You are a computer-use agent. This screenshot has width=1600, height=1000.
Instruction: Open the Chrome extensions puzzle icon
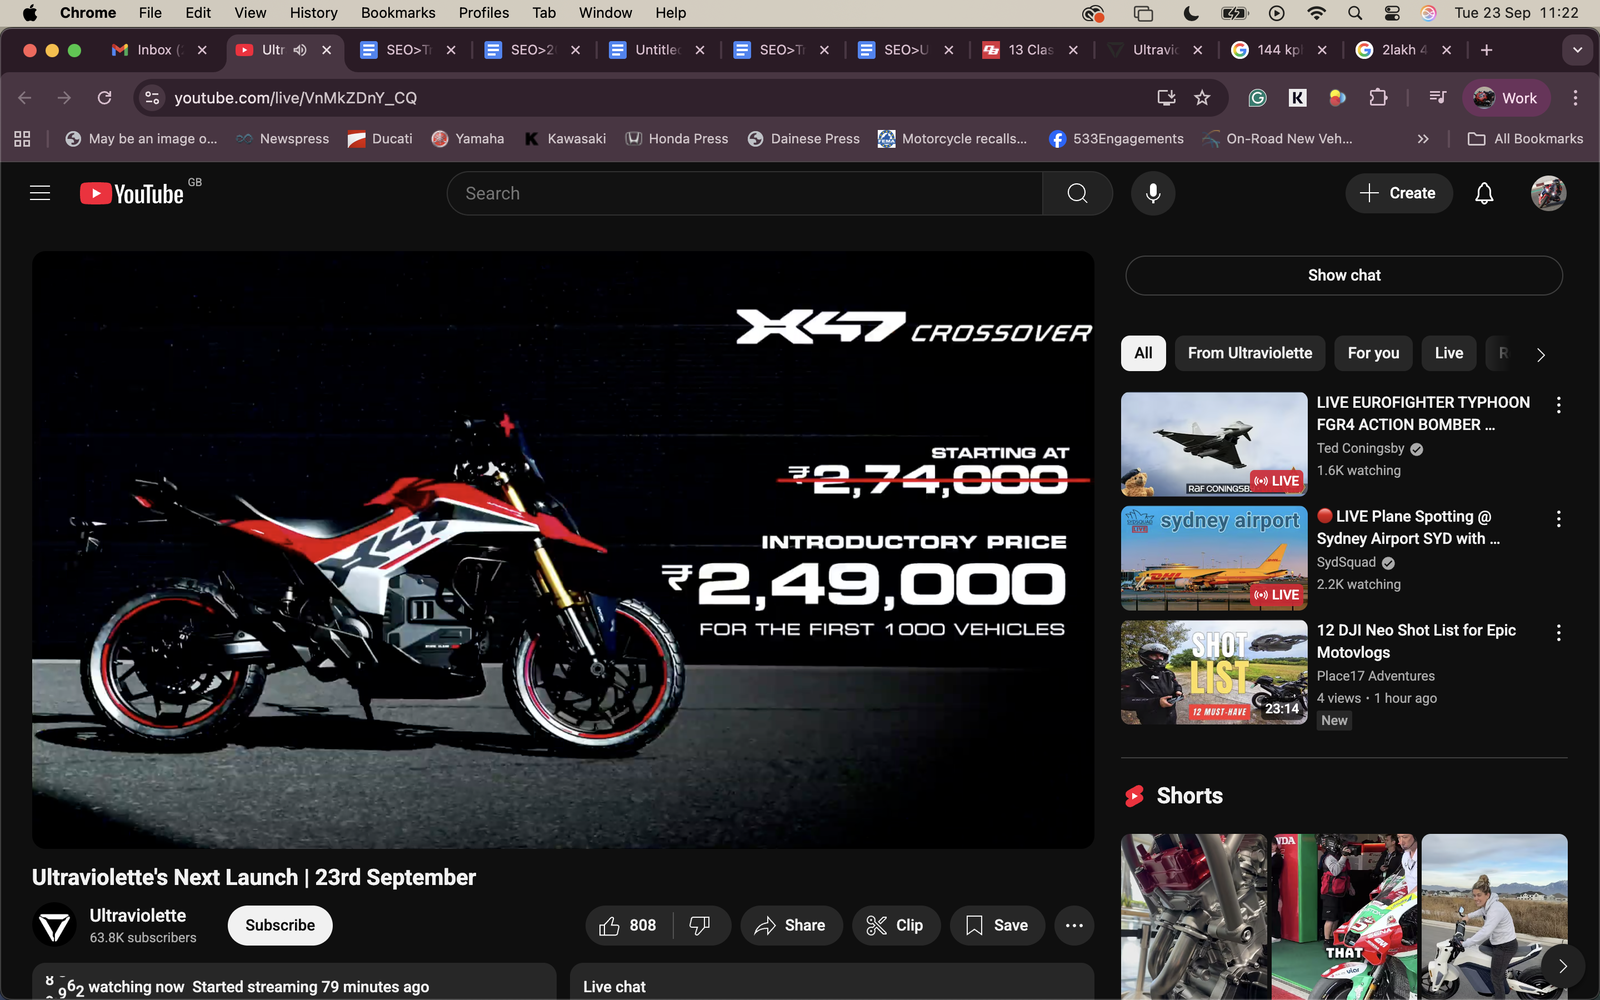1378,98
